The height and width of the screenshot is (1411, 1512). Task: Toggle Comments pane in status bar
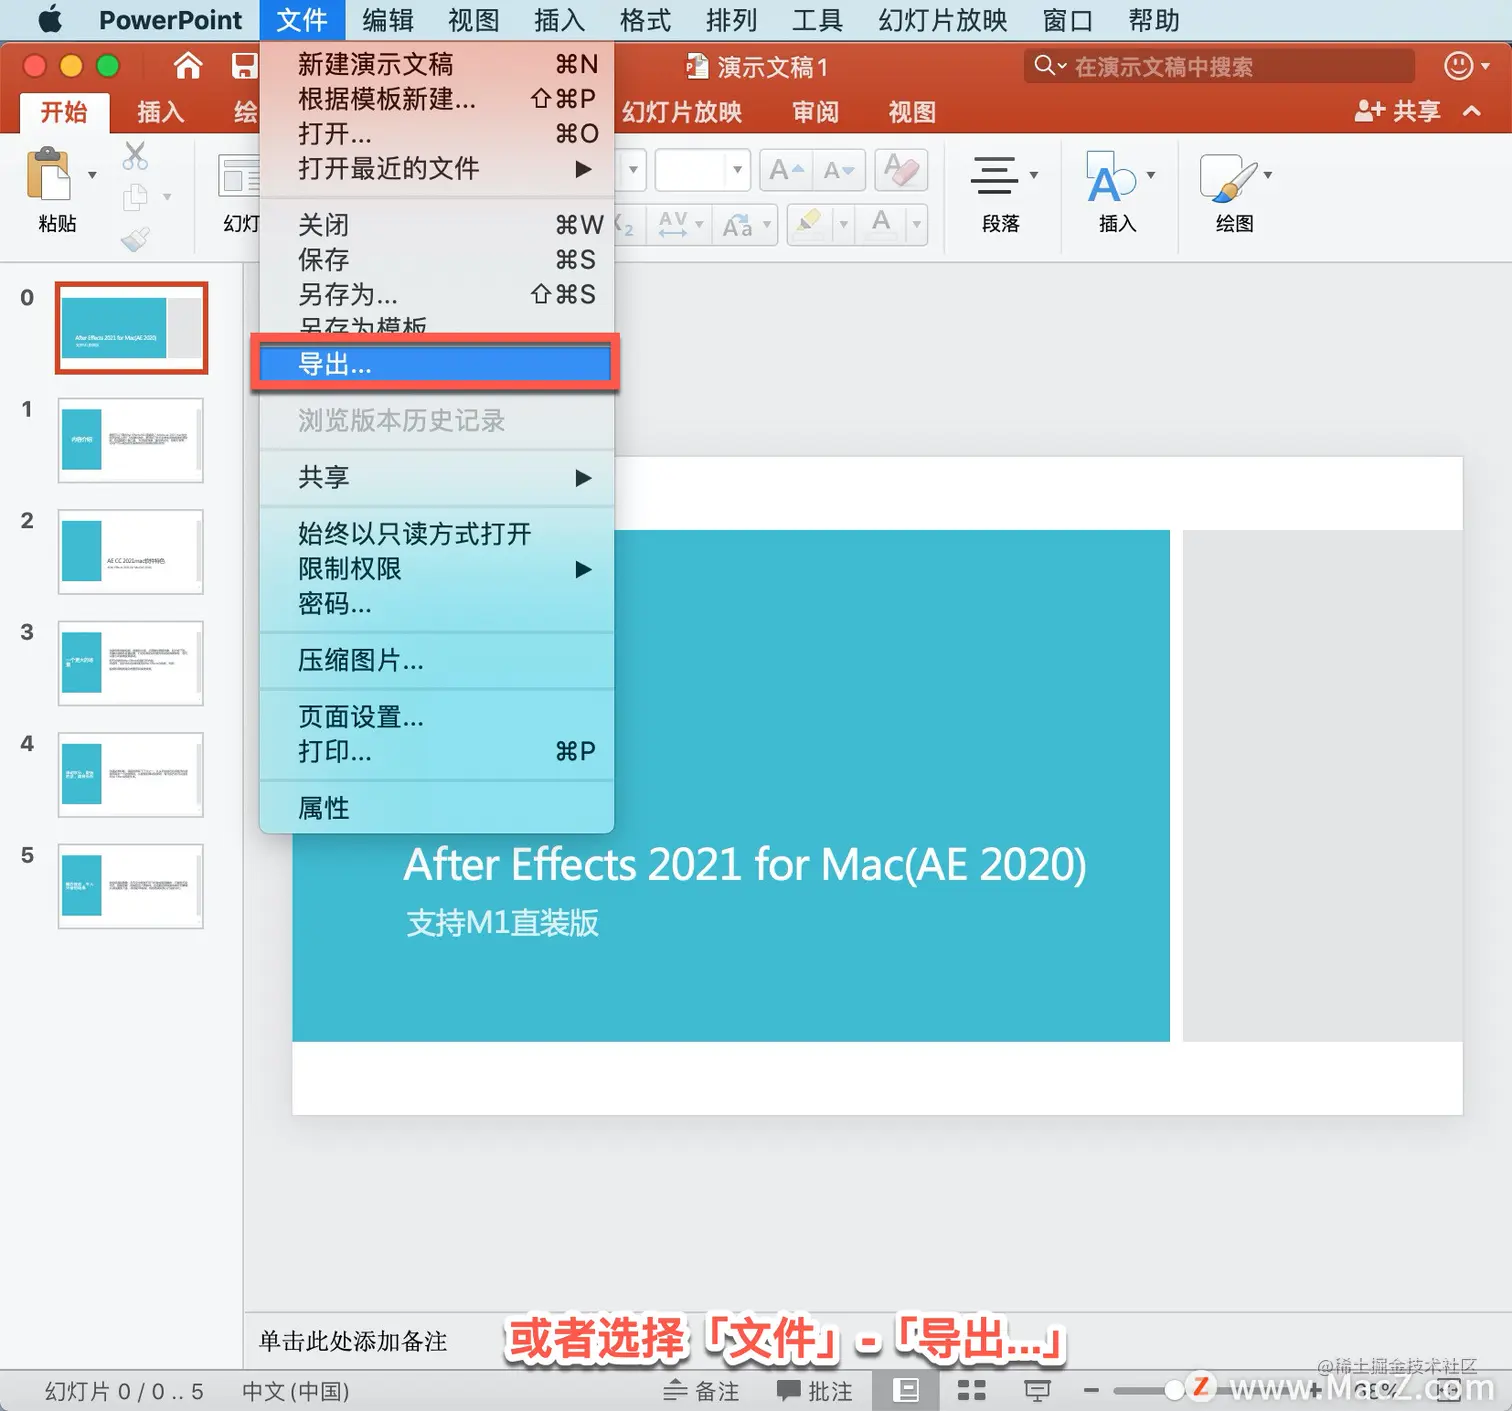(815, 1391)
